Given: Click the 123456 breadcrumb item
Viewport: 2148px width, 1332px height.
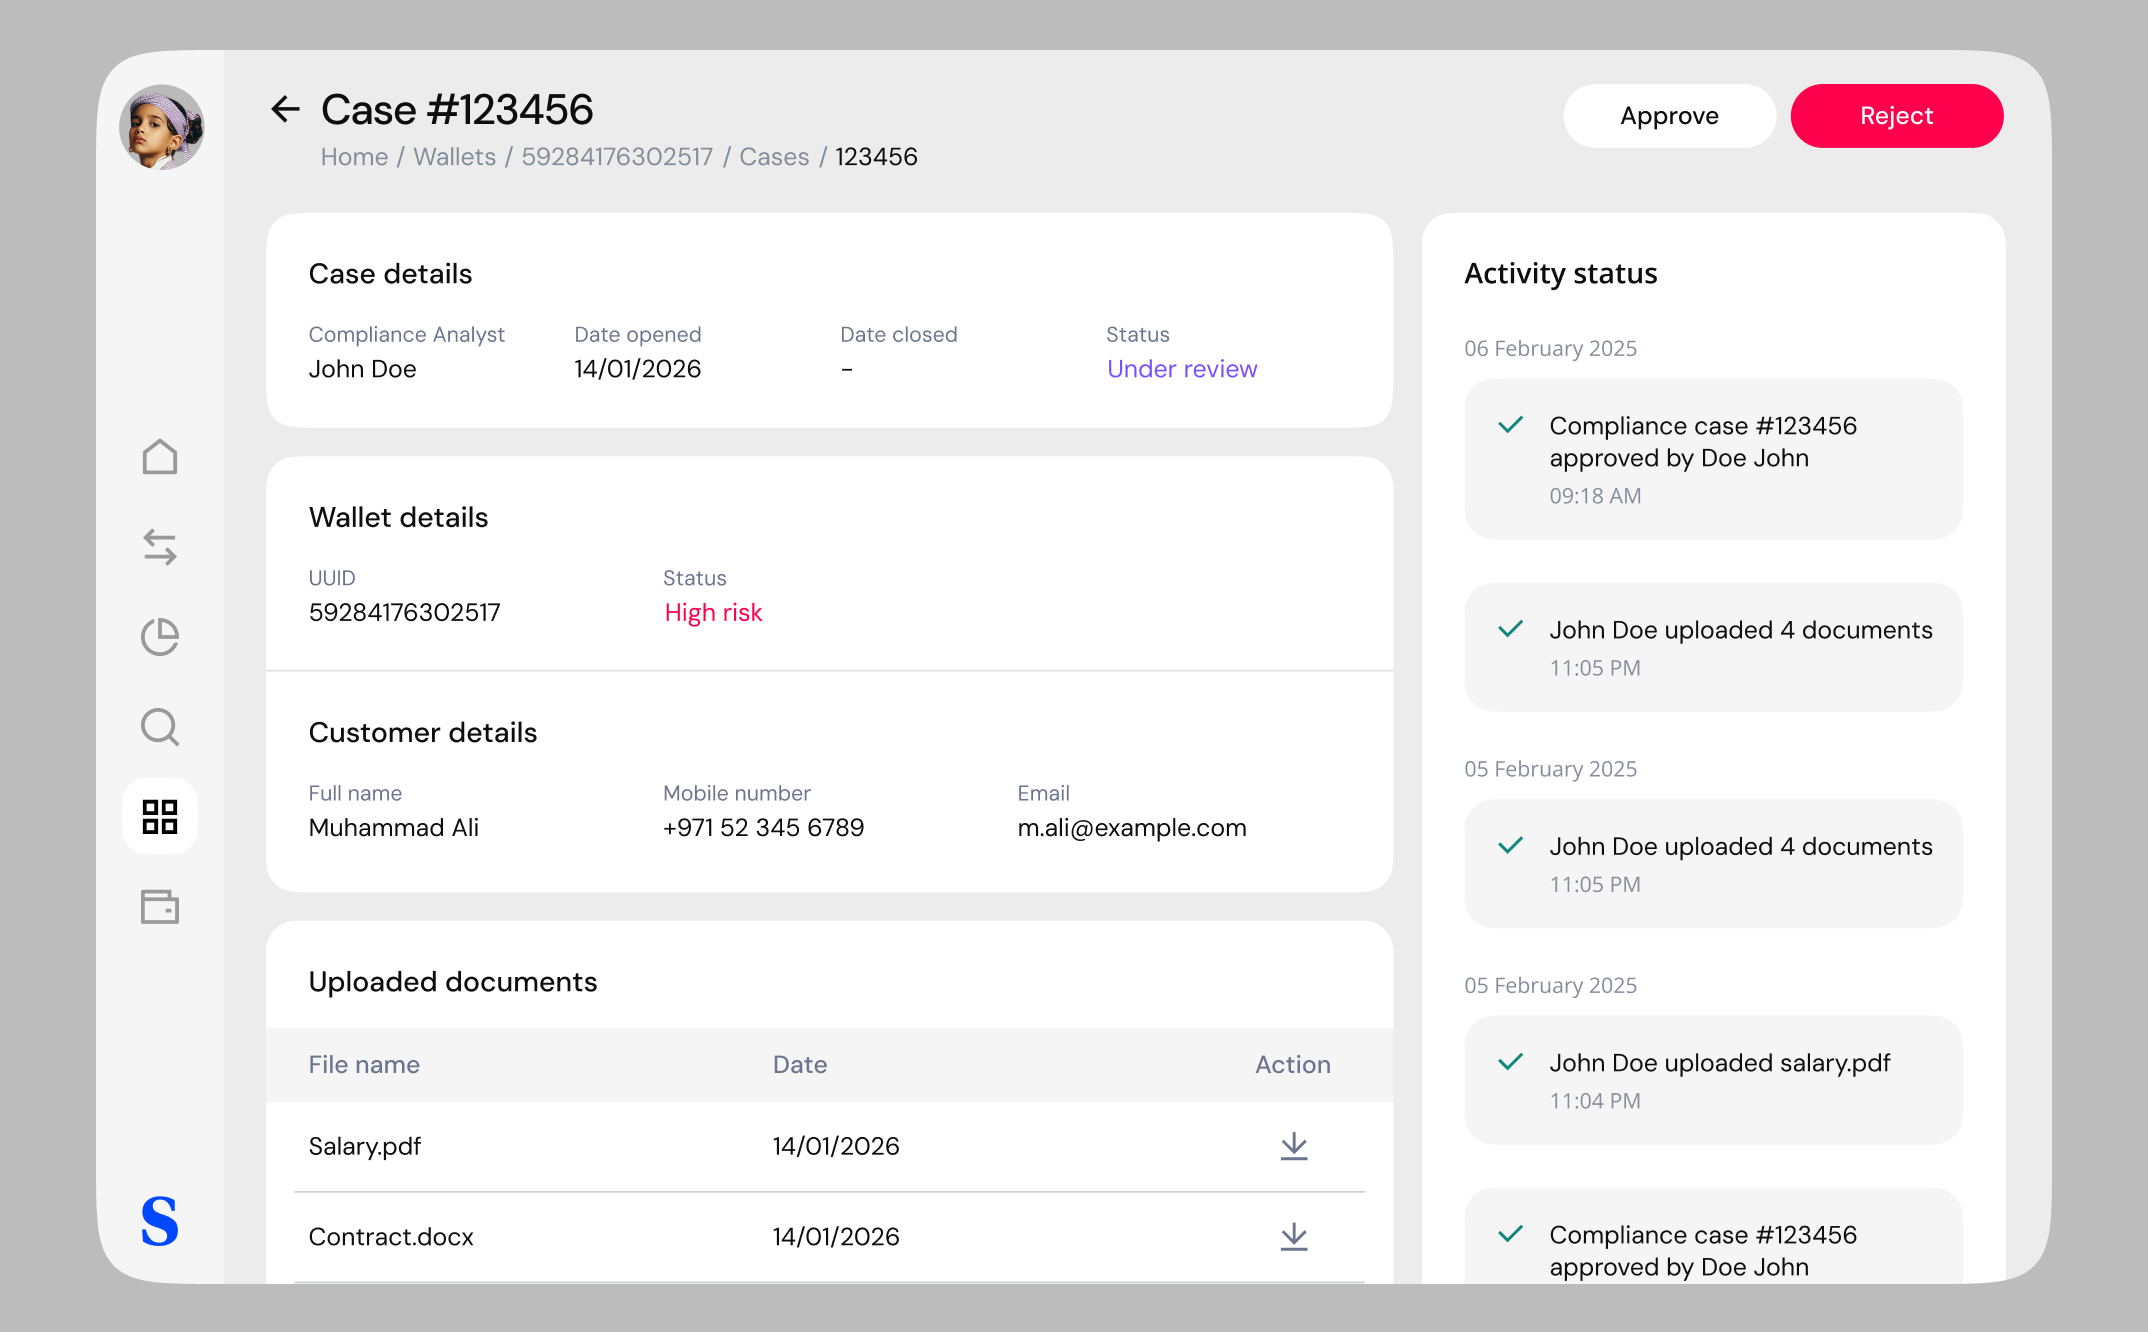Looking at the screenshot, I should pos(876,157).
